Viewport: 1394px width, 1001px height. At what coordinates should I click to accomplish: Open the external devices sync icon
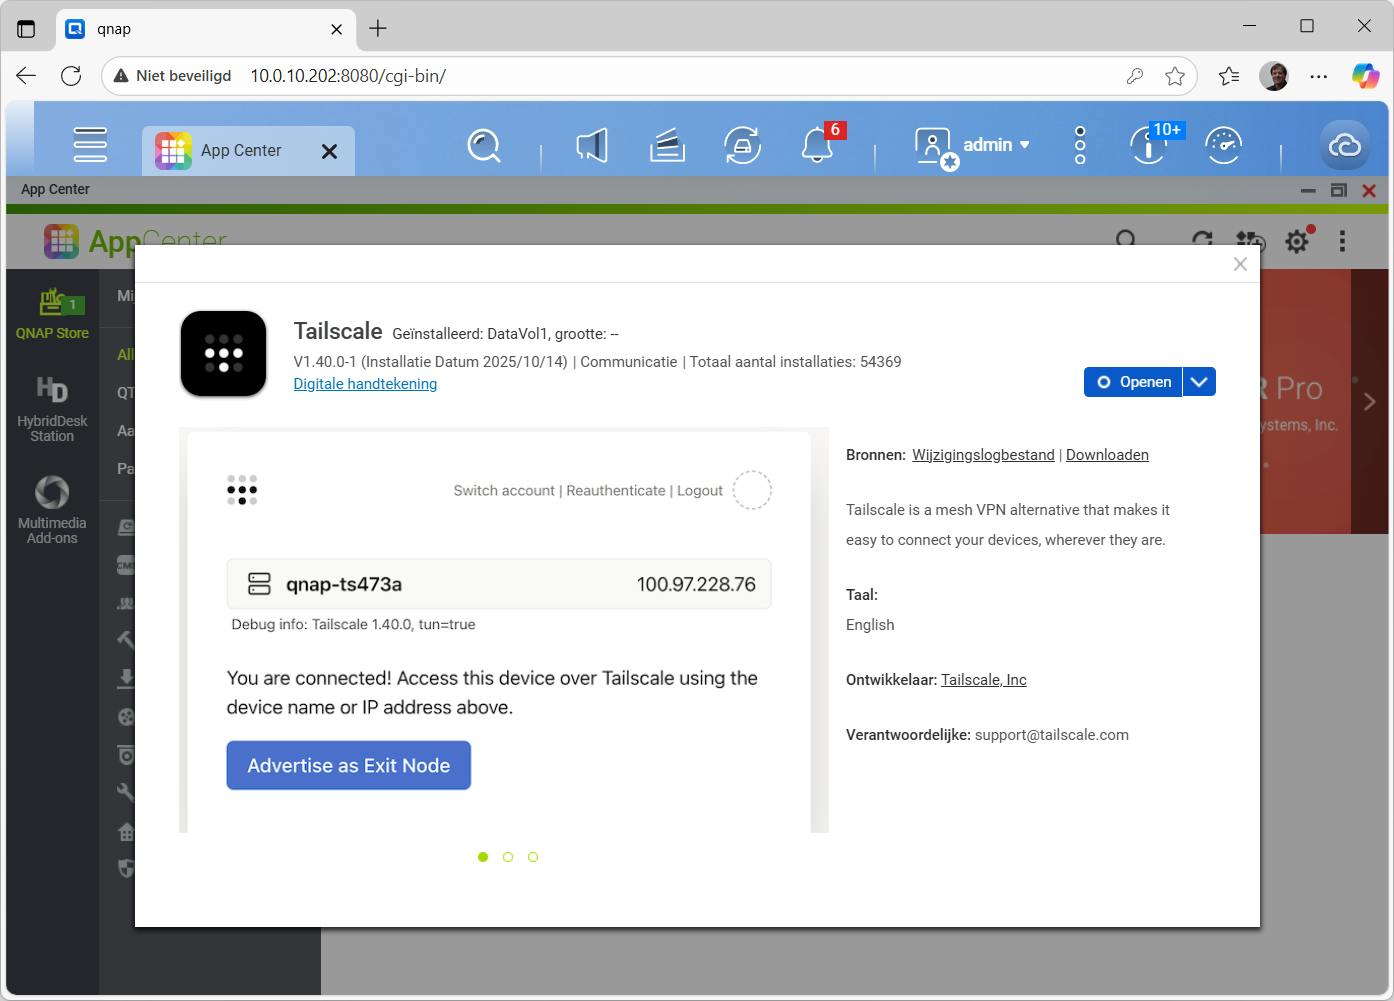click(x=742, y=146)
